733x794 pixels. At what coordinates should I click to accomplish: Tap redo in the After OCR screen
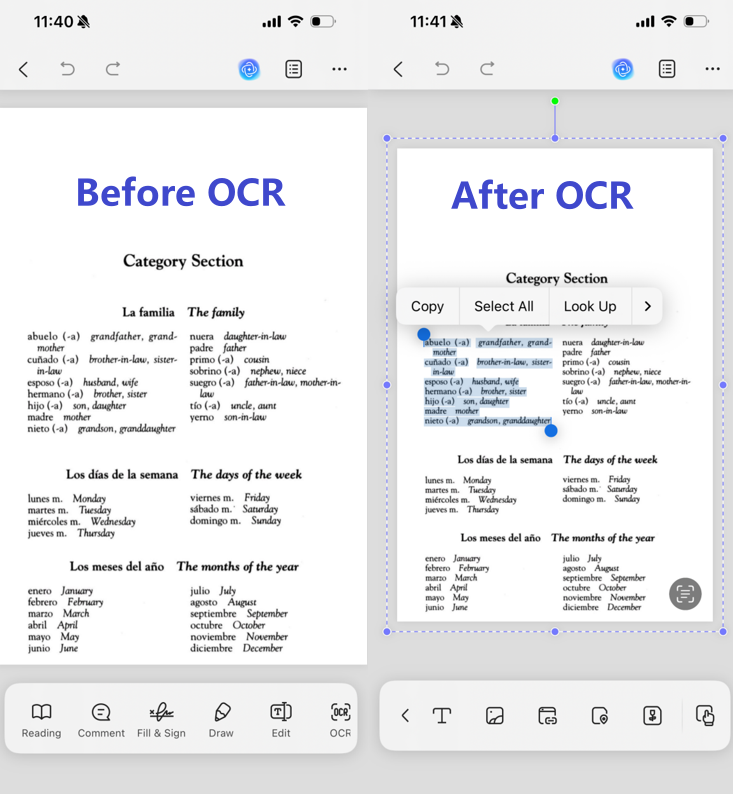[x=487, y=69]
